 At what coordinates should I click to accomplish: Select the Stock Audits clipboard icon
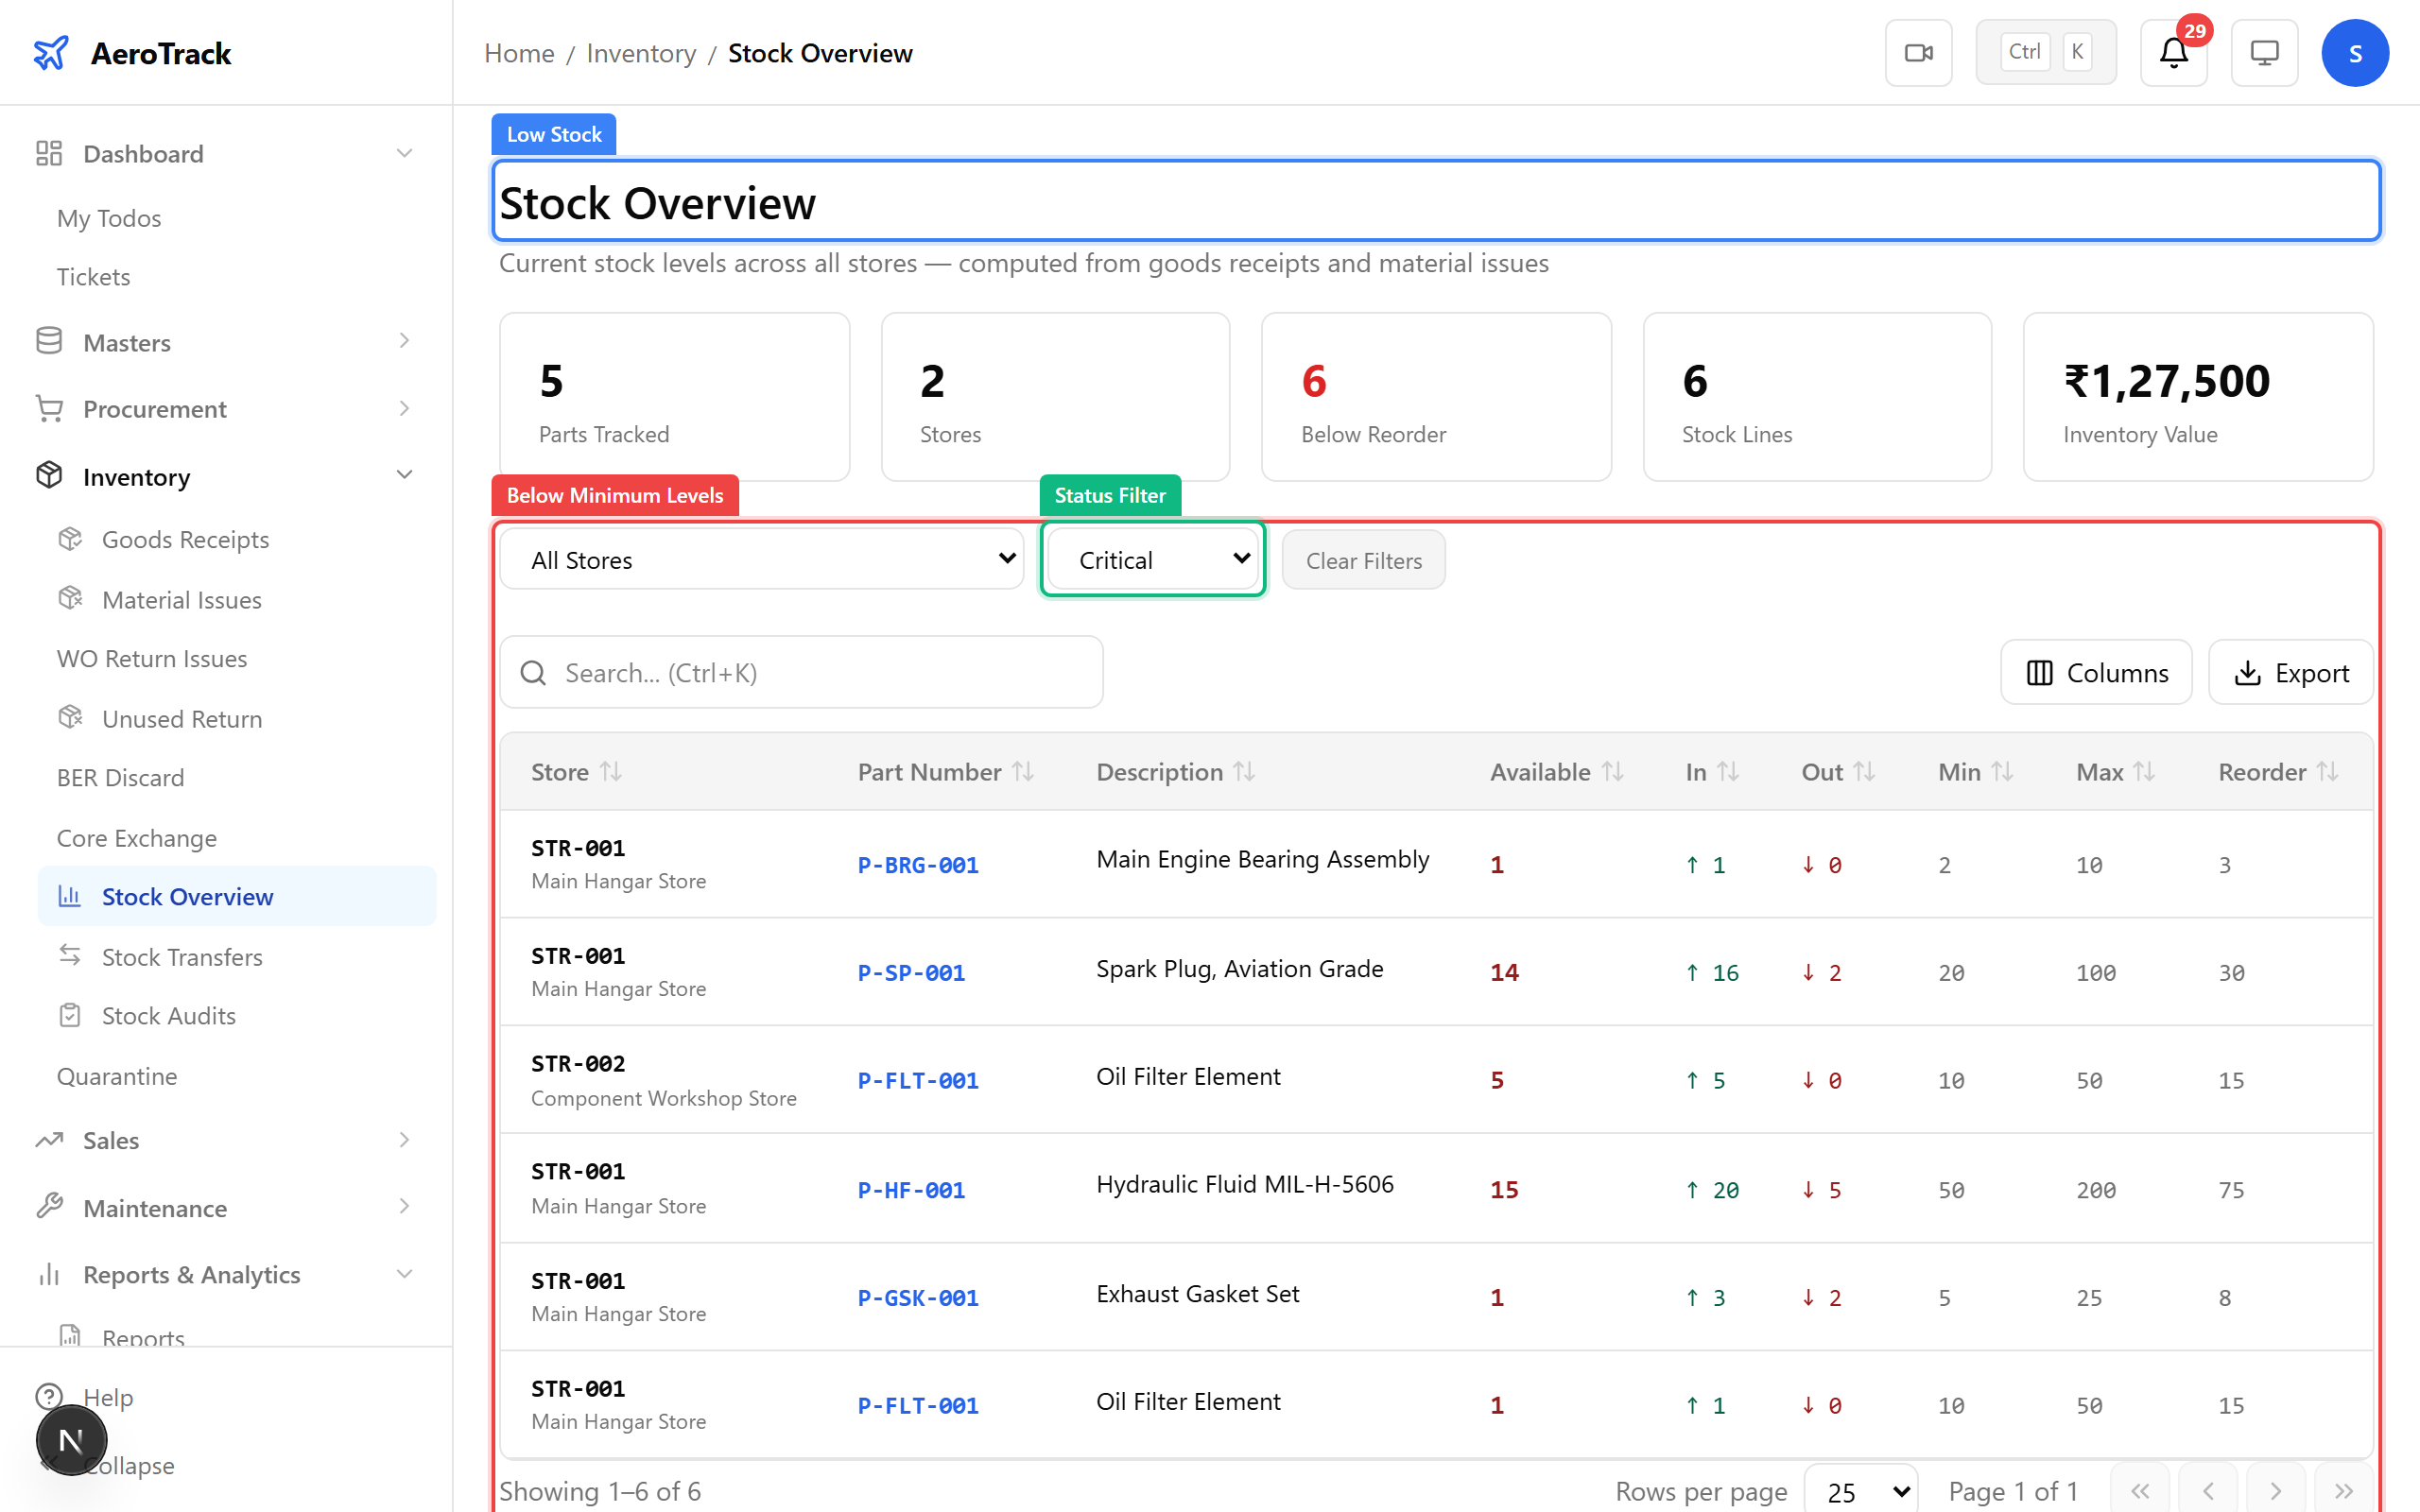point(70,1015)
